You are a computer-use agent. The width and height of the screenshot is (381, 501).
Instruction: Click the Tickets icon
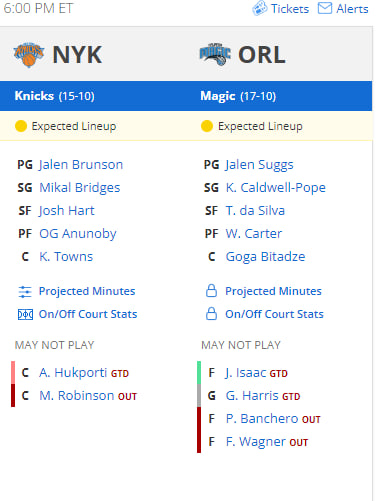click(260, 9)
